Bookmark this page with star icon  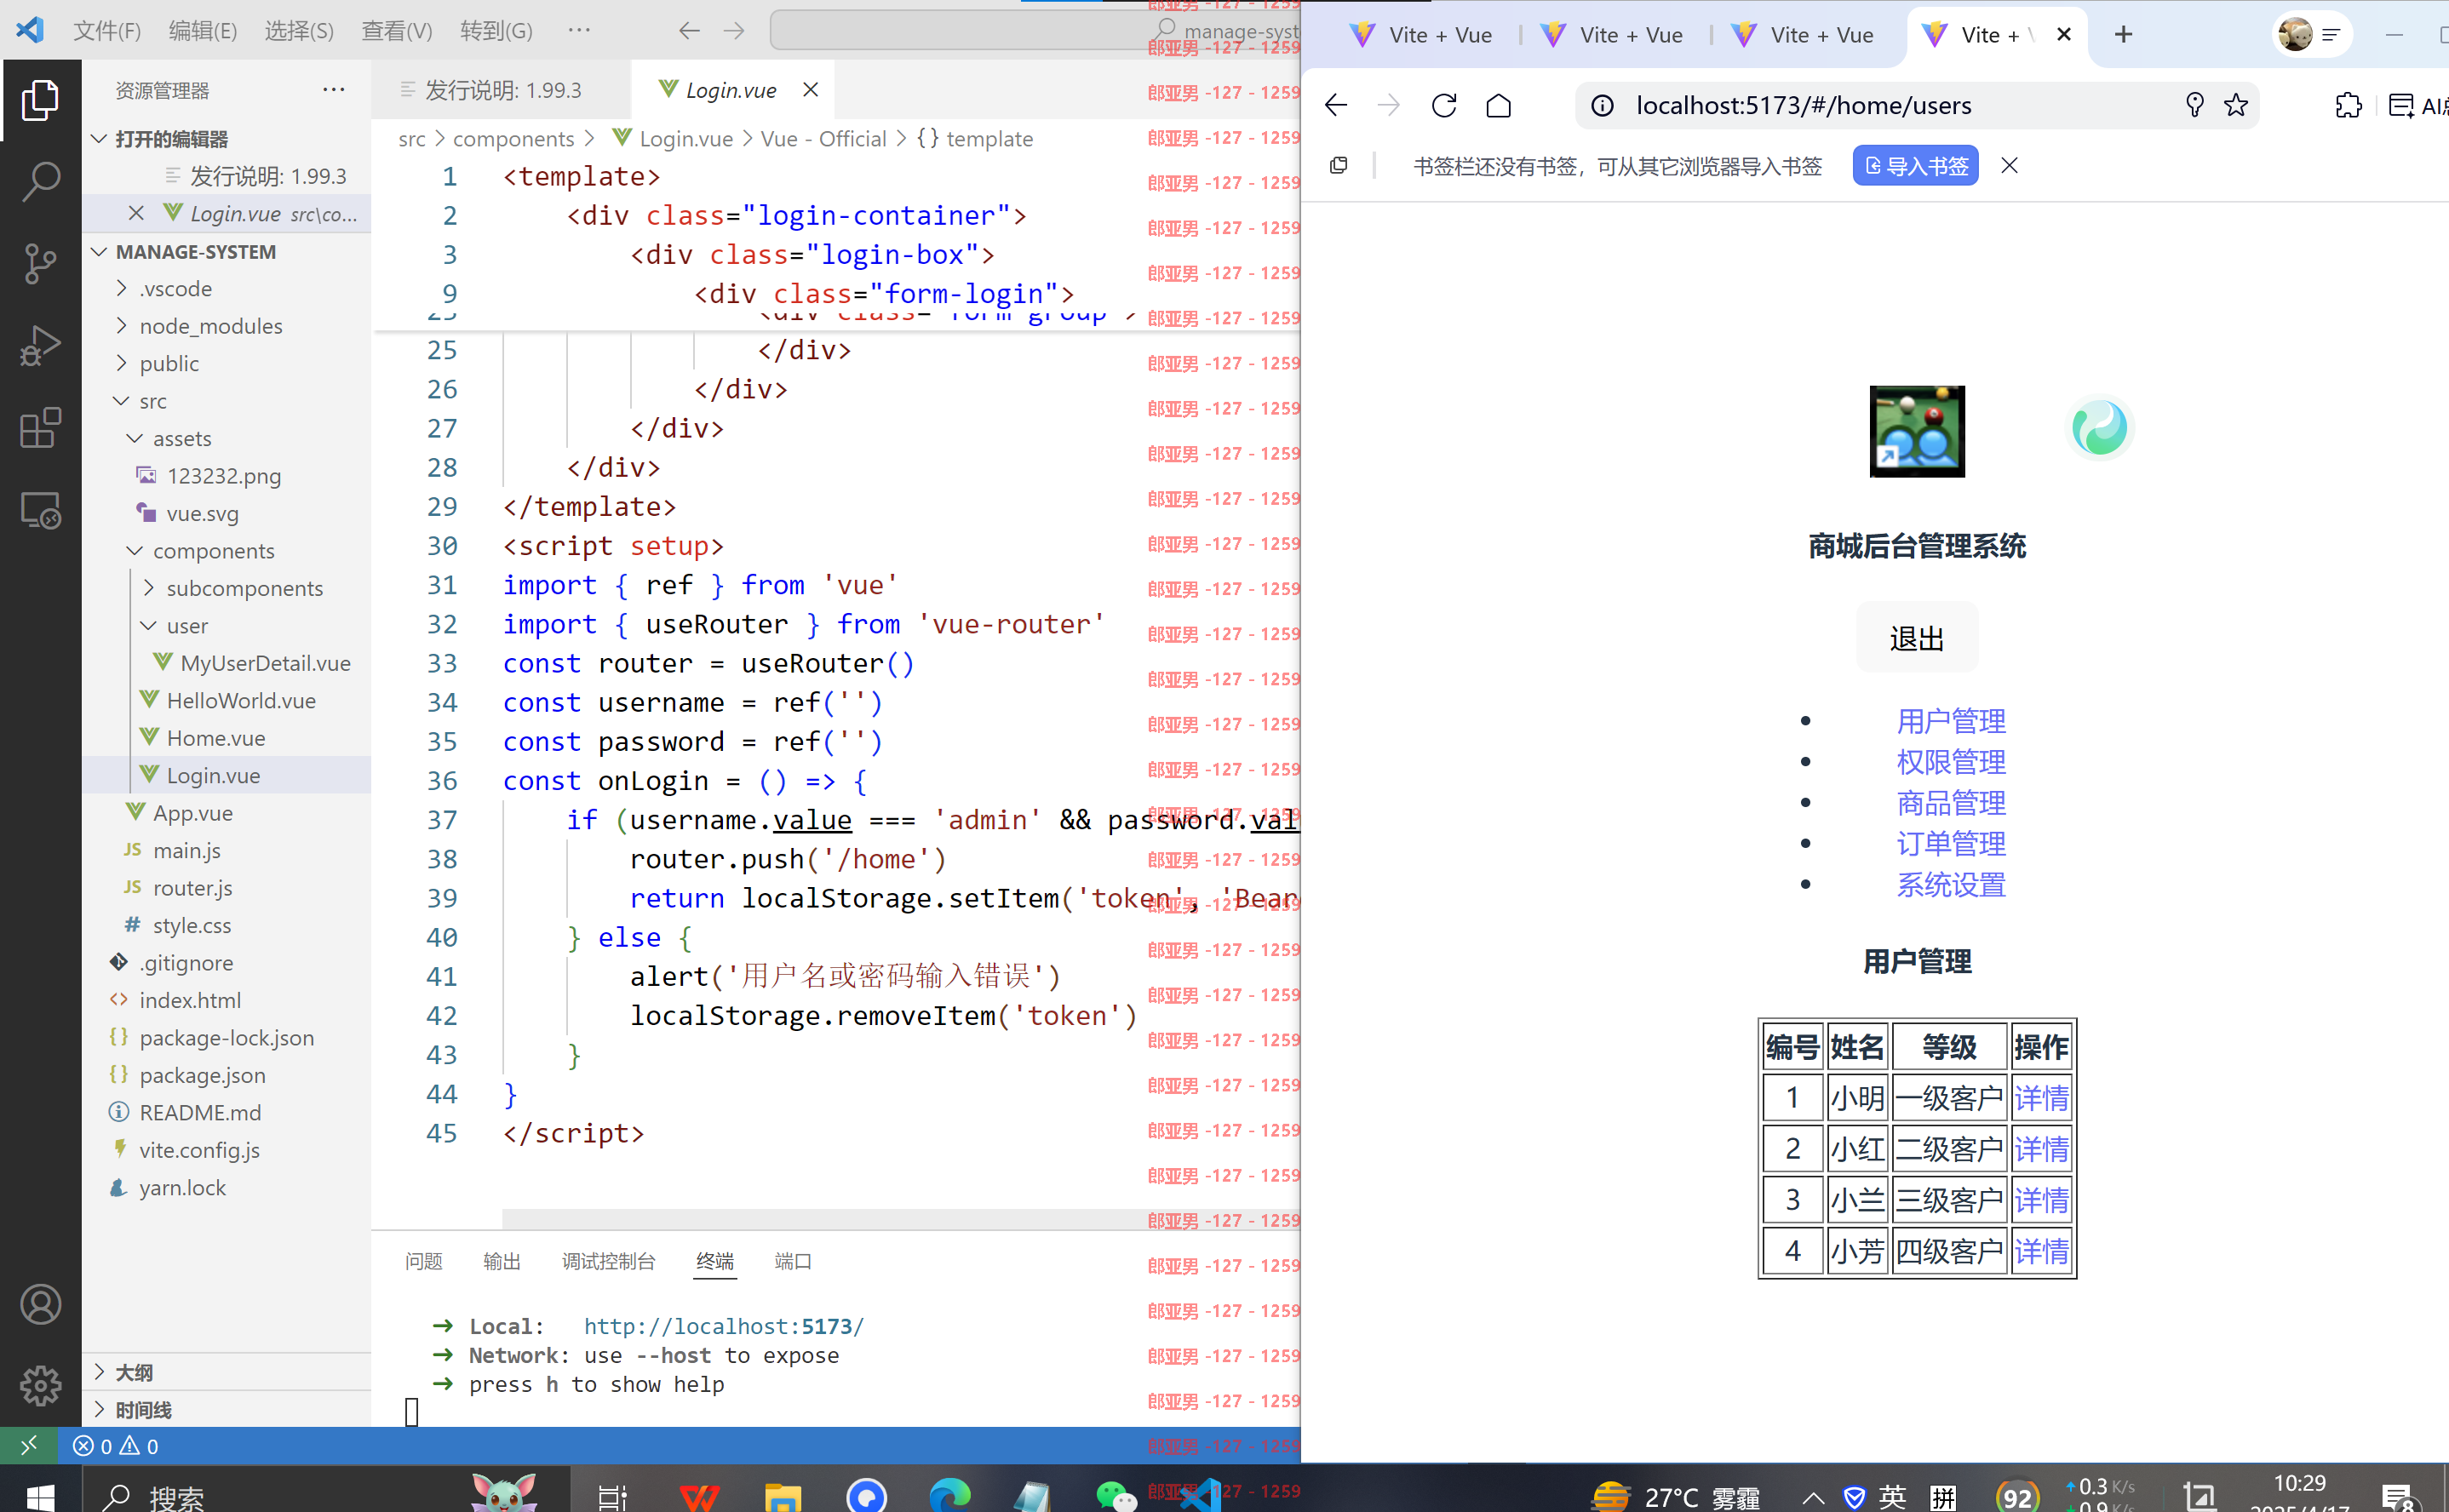pyautogui.click(x=2236, y=105)
